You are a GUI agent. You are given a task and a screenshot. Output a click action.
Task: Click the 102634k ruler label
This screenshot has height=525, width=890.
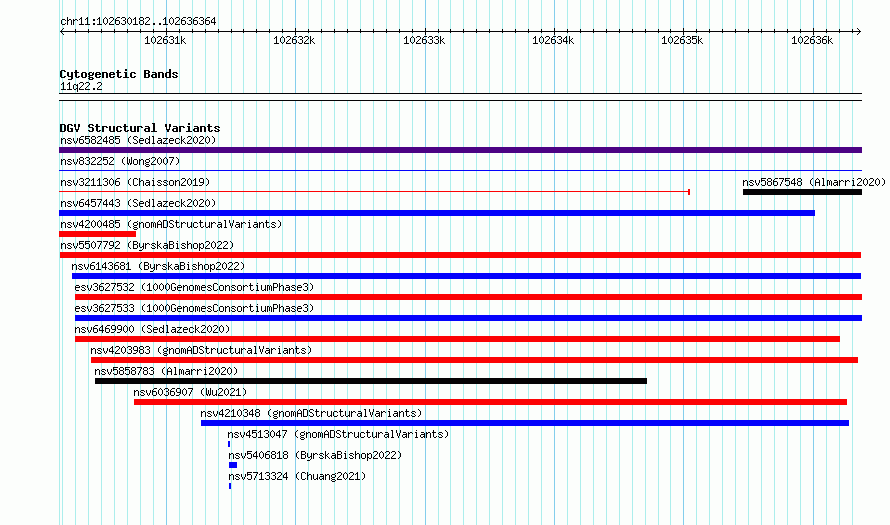tap(553, 40)
